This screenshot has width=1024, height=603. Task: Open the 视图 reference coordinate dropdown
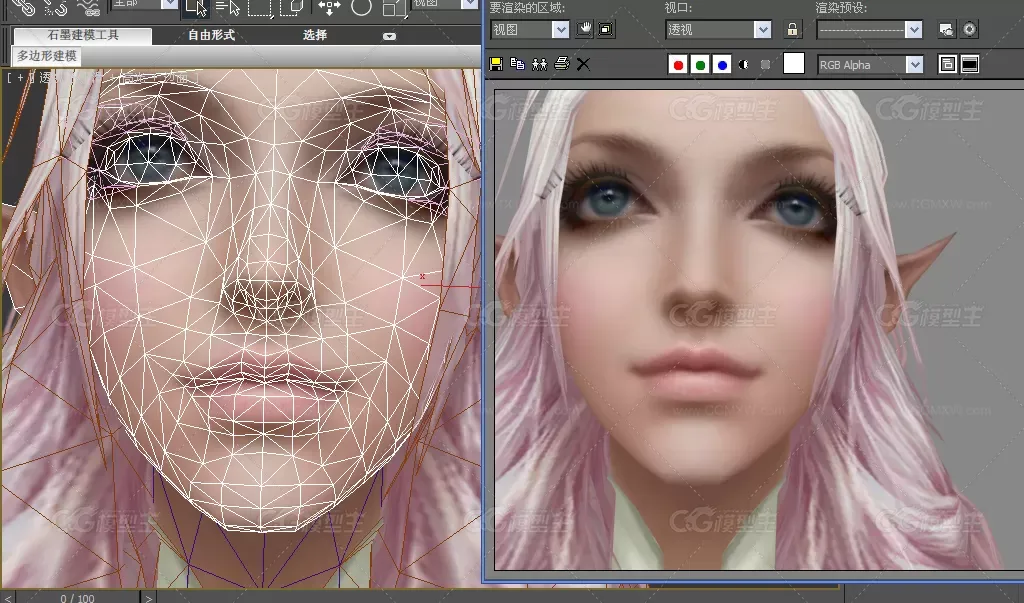(x=445, y=4)
